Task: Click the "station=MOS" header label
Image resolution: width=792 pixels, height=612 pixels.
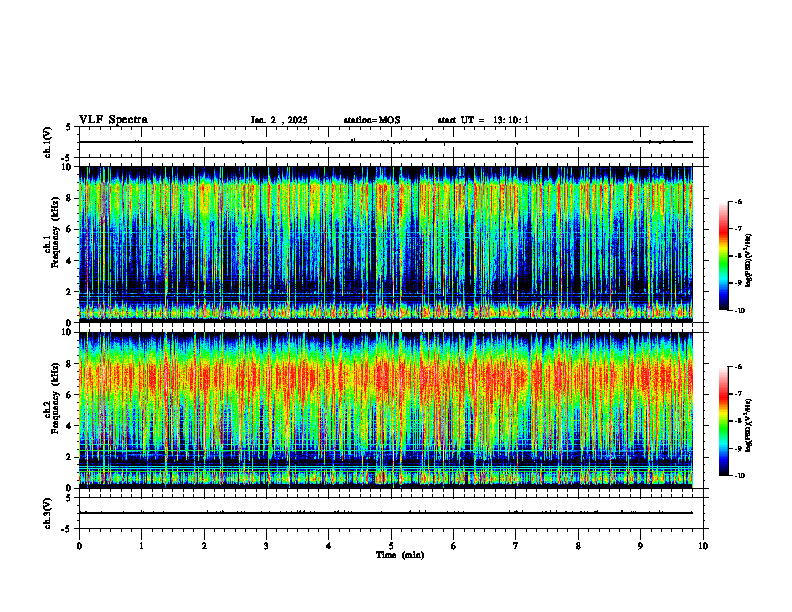Action: pos(372,120)
